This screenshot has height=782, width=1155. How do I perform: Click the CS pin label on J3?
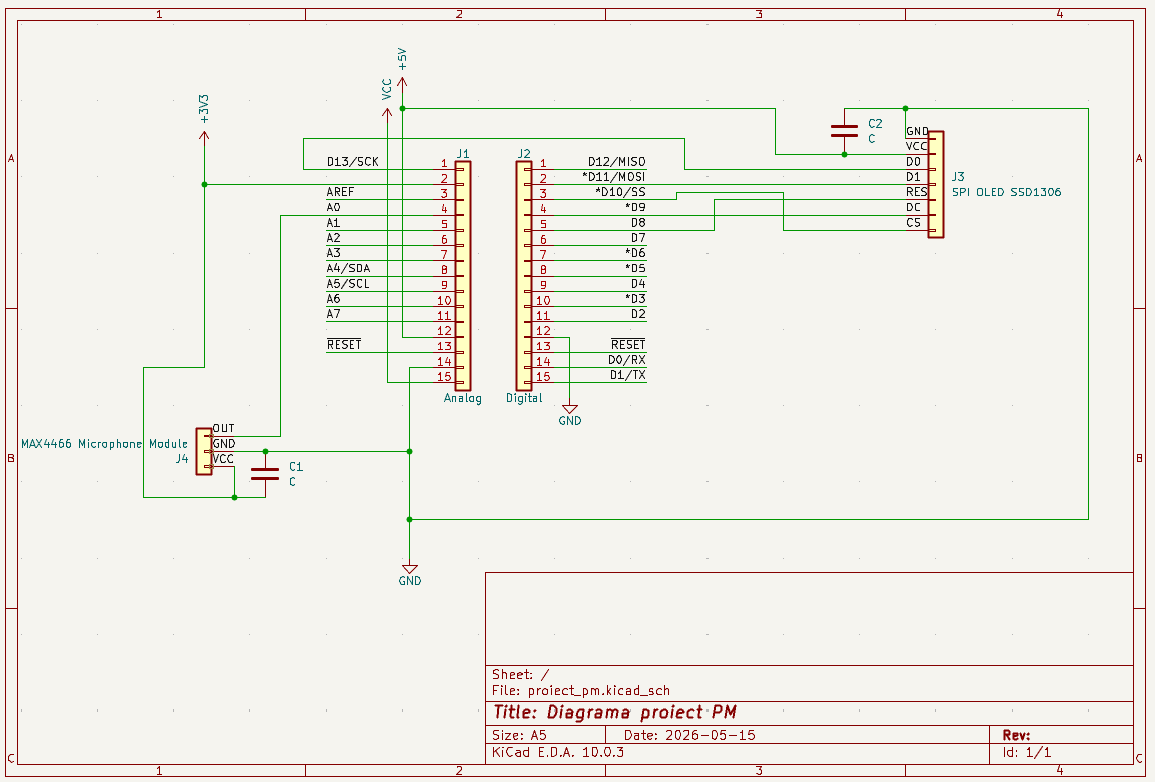tap(913, 222)
